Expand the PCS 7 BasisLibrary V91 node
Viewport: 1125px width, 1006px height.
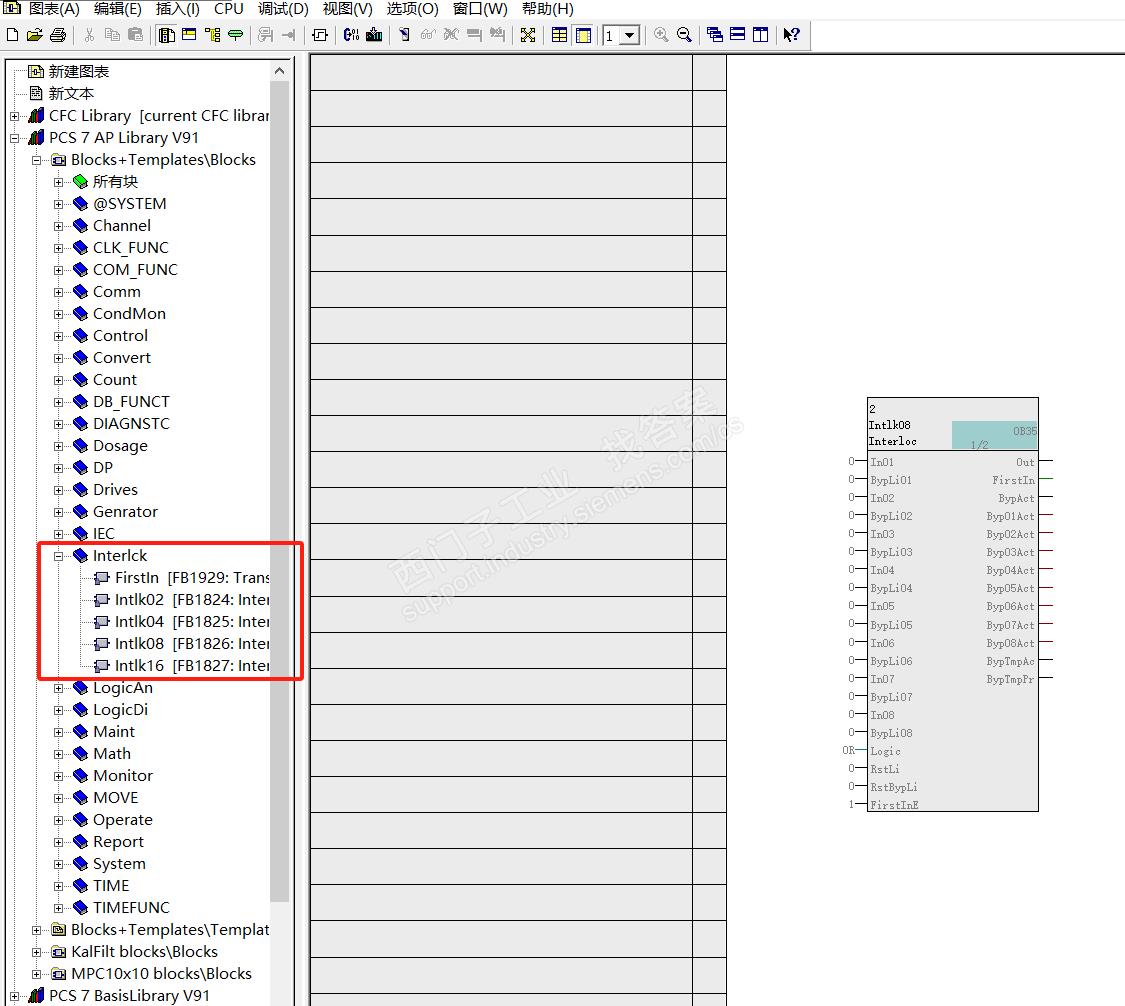[x=14, y=996]
